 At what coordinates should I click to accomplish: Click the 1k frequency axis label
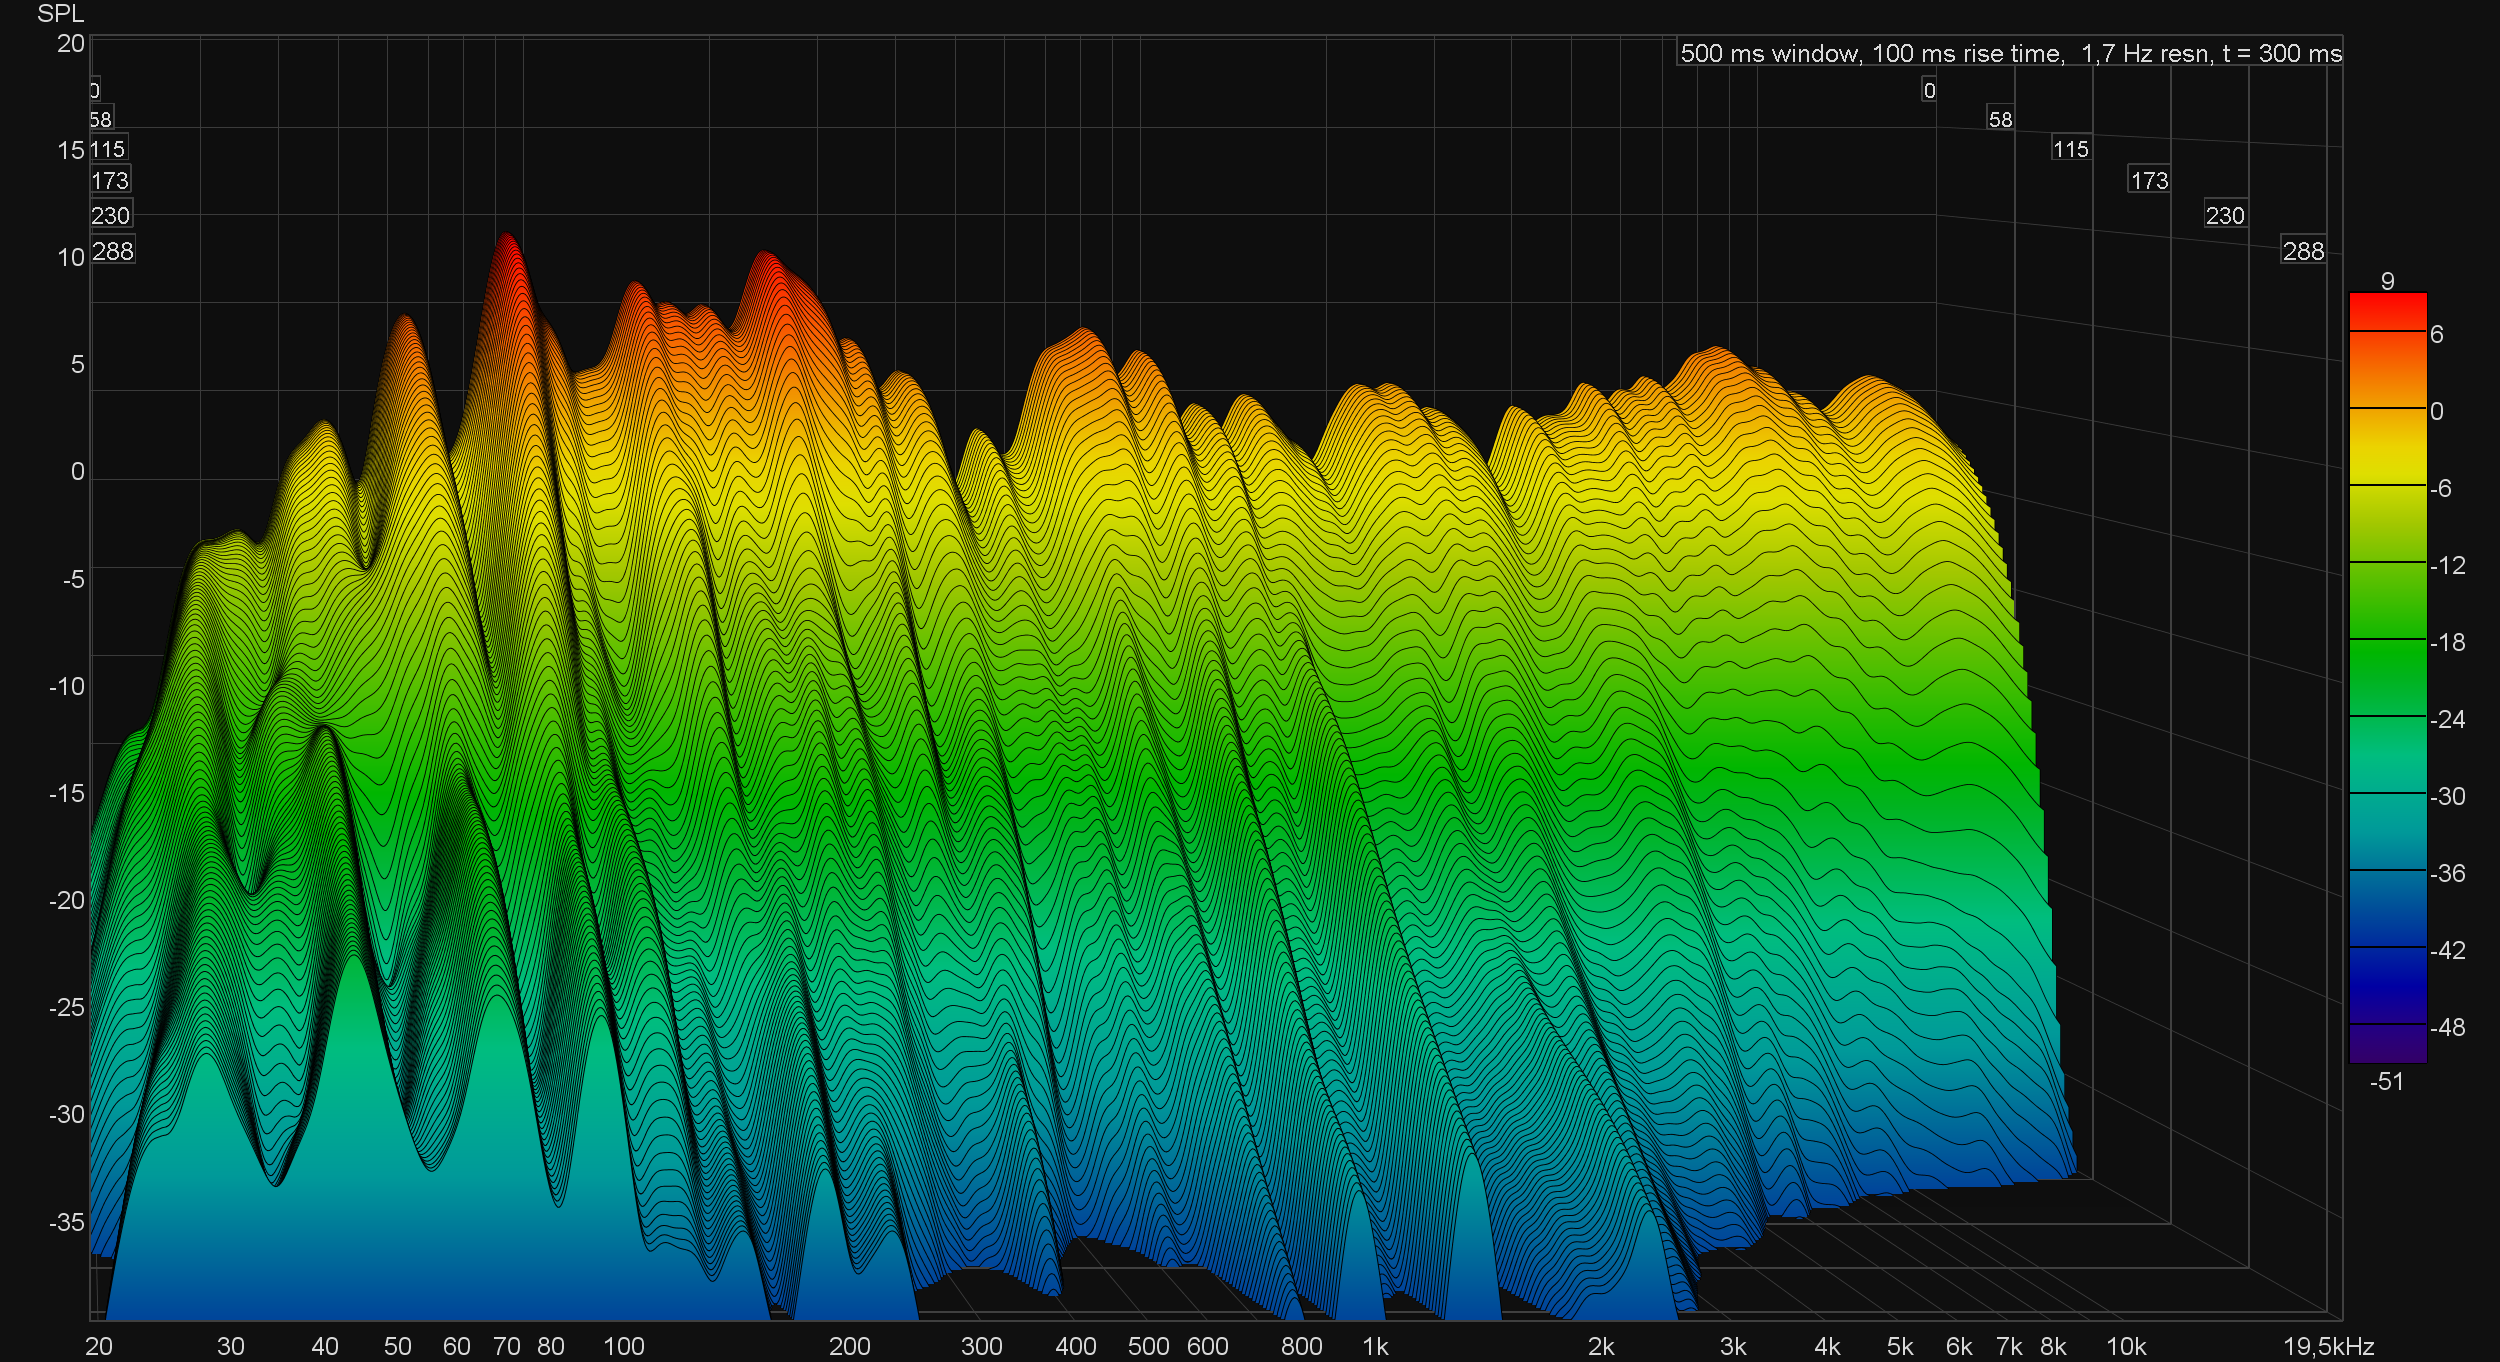(x=1375, y=1346)
